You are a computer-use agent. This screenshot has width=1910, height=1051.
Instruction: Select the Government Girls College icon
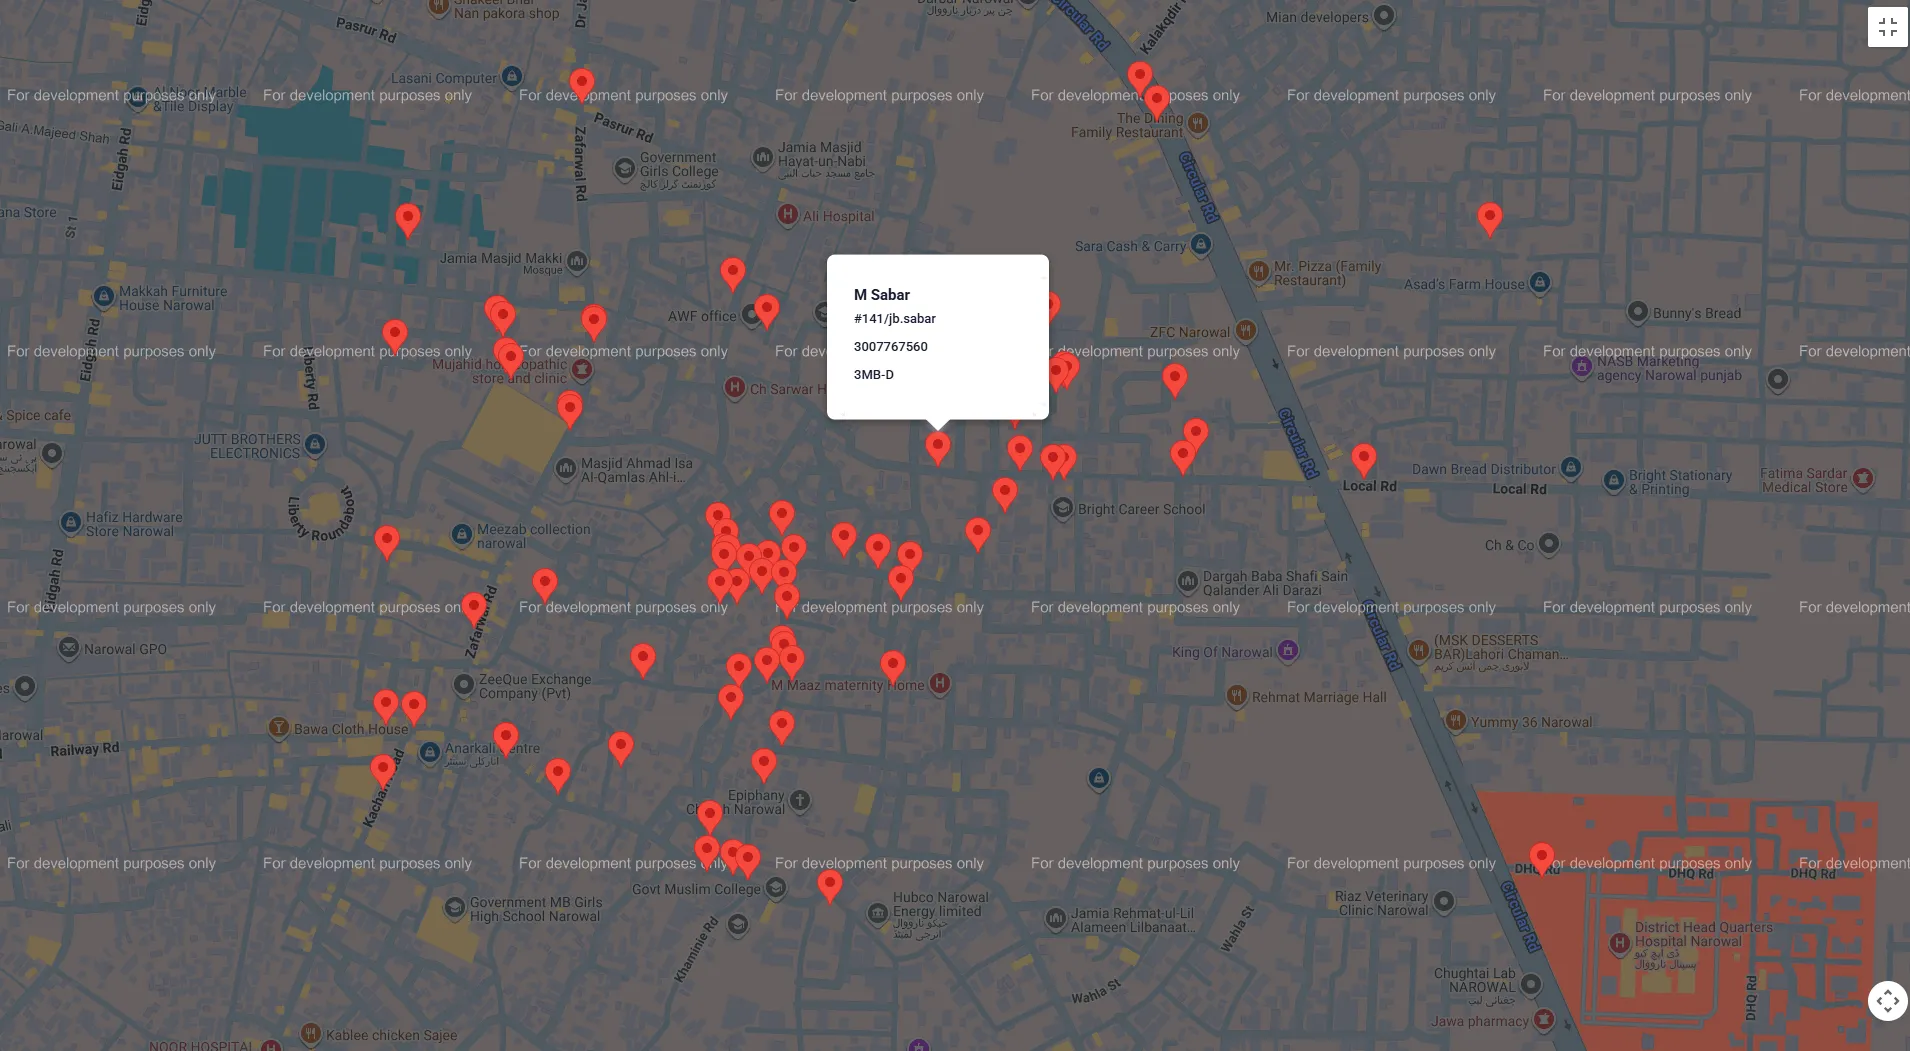625,168
